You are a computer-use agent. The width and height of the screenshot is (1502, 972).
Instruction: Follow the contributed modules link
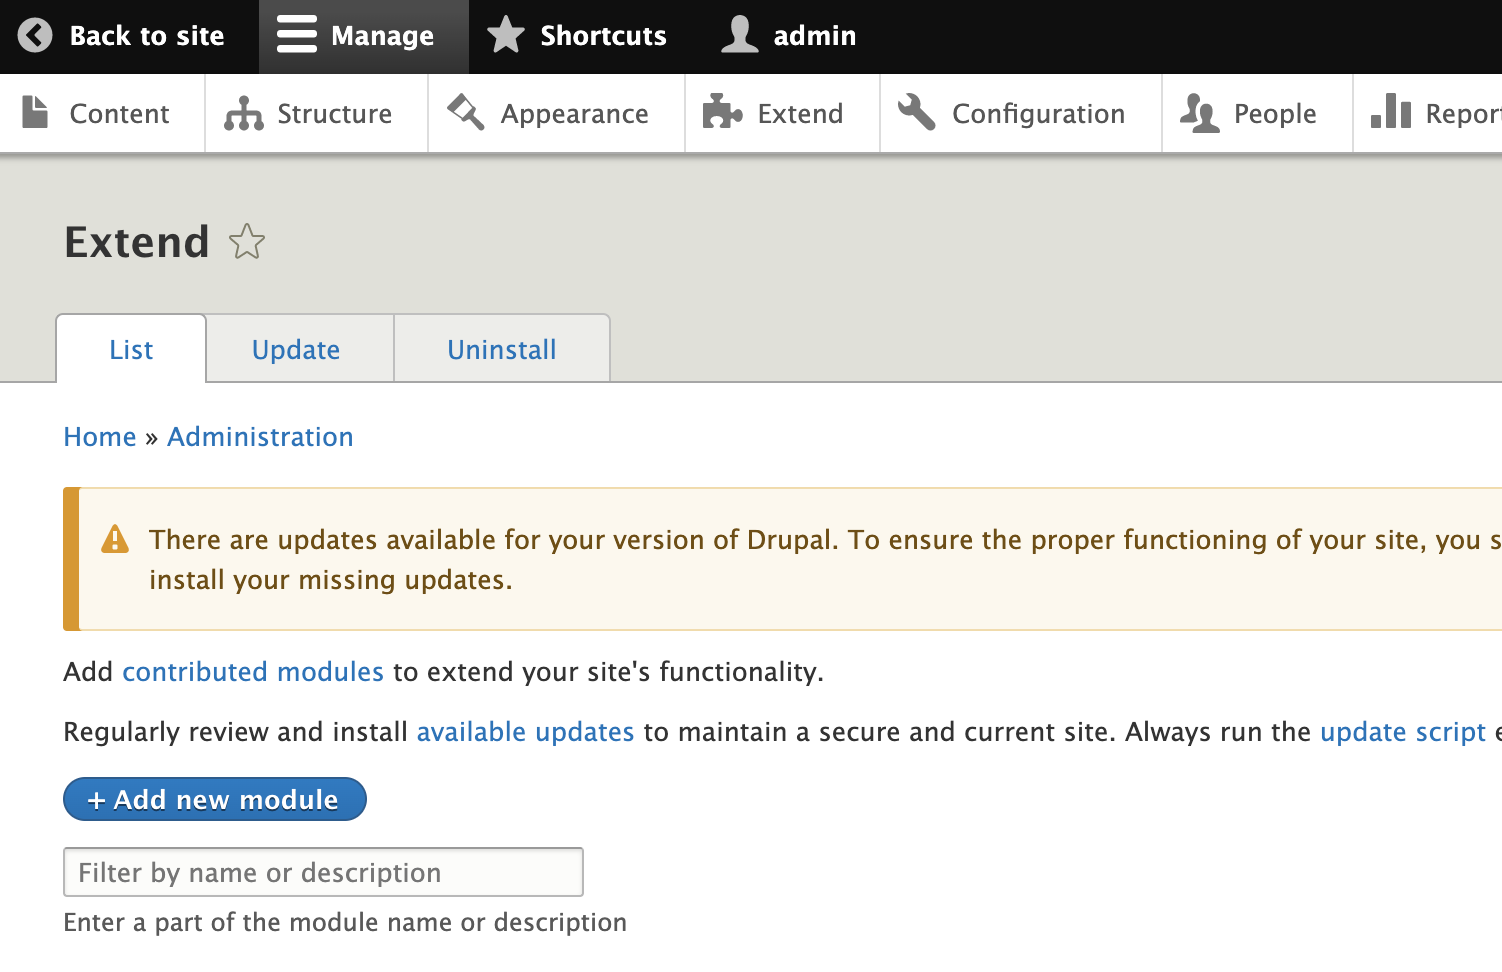point(253,672)
